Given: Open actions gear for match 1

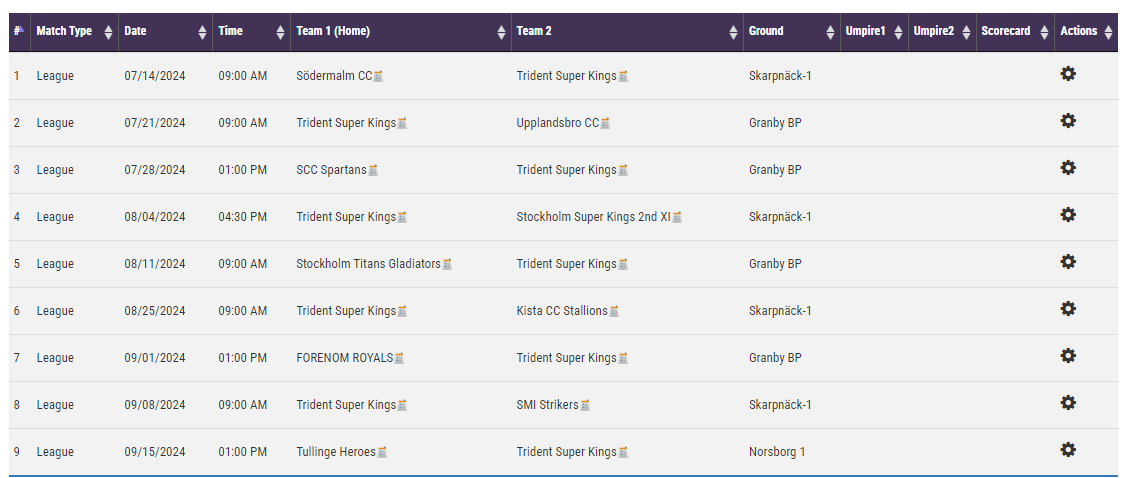Looking at the screenshot, I should click(x=1067, y=74).
